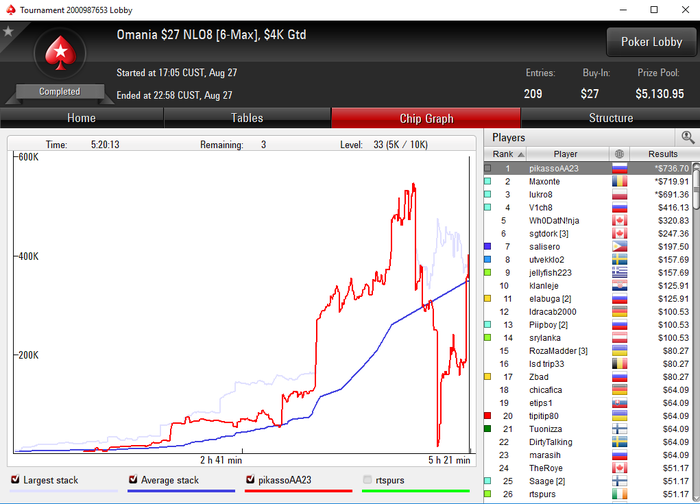
Task: Click the Canadian flag beside Wh0DatN!nja
Action: point(620,221)
